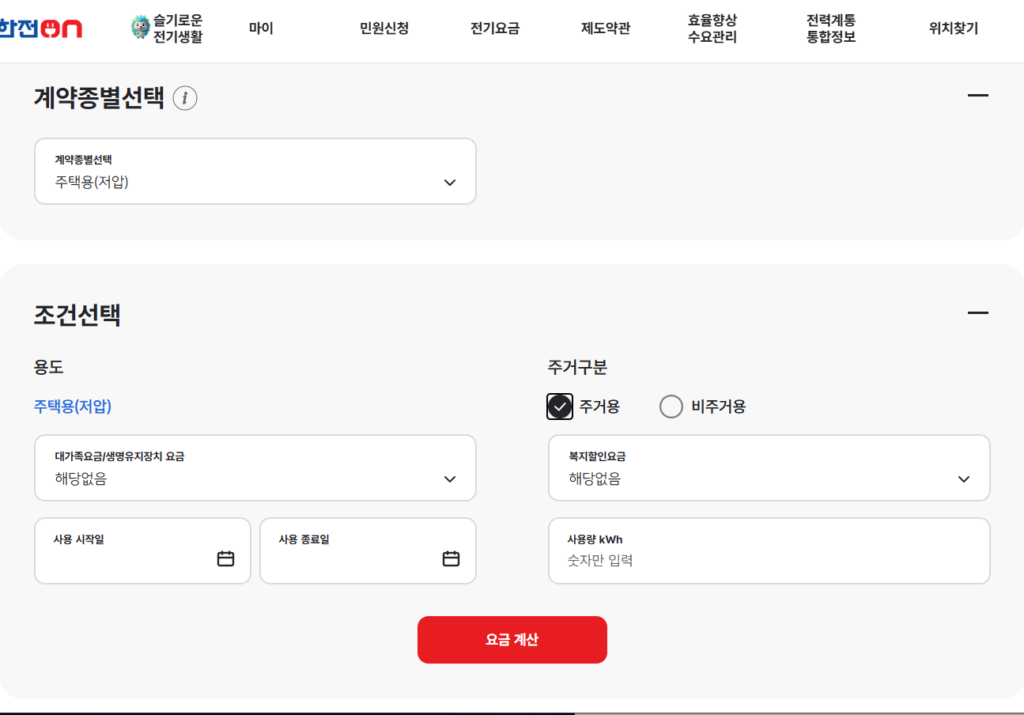This screenshot has height=715, width=1024.
Task: Open the 제도약관 menu
Action: pyautogui.click(x=605, y=28)
